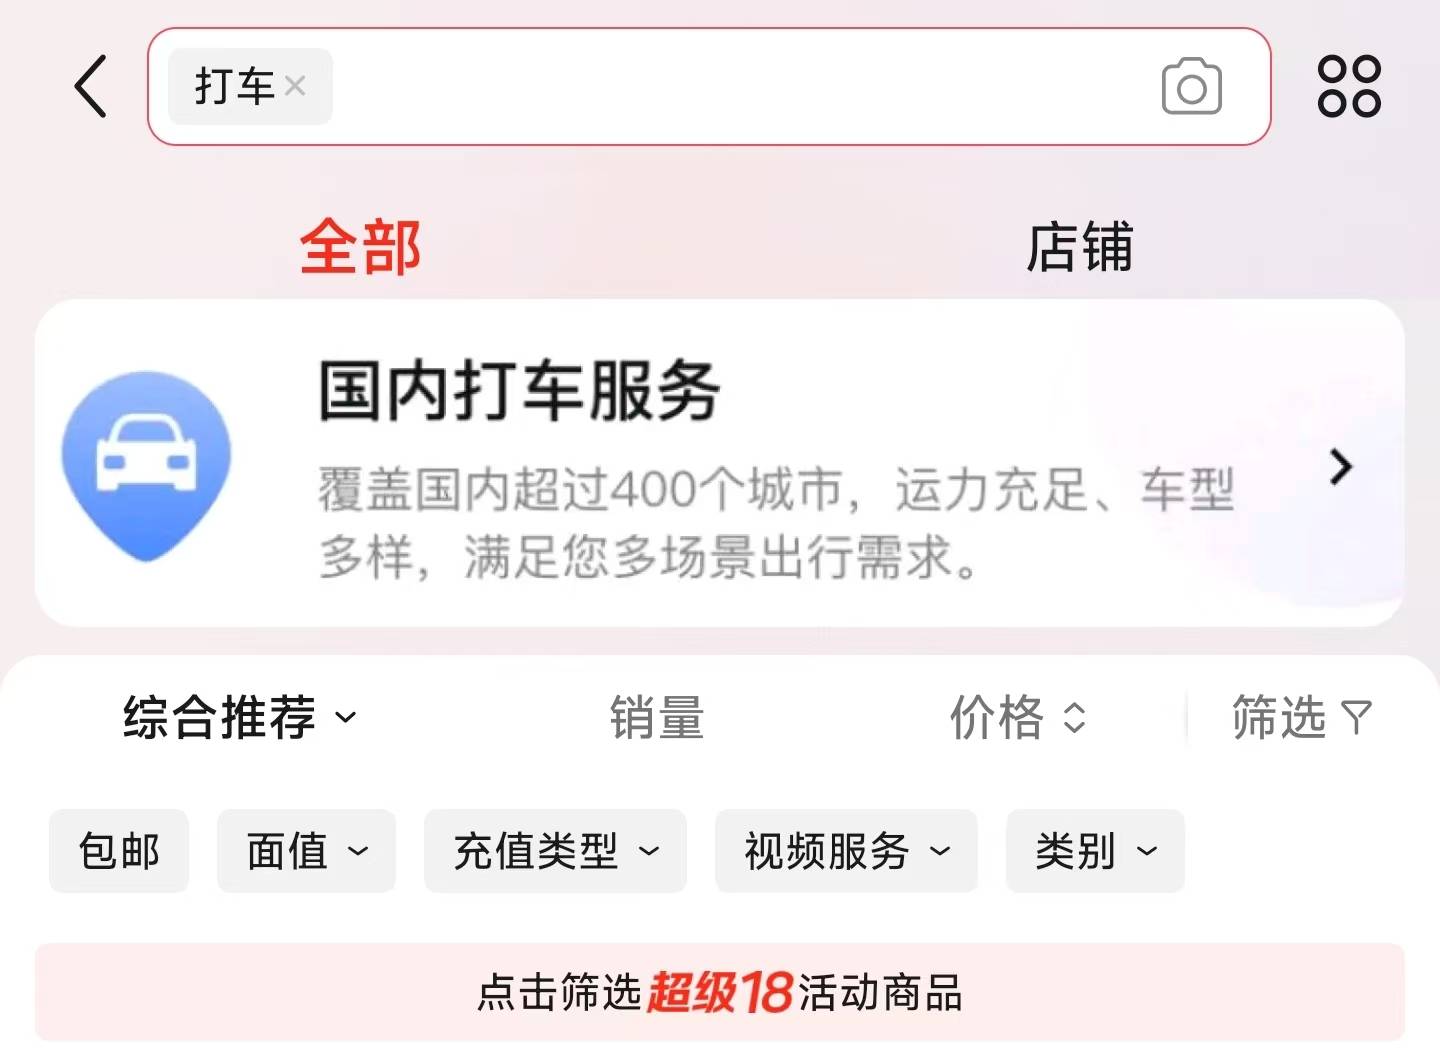Switch to the 全部 tab
This screenshot has height=1058, width=1440.
360,247
